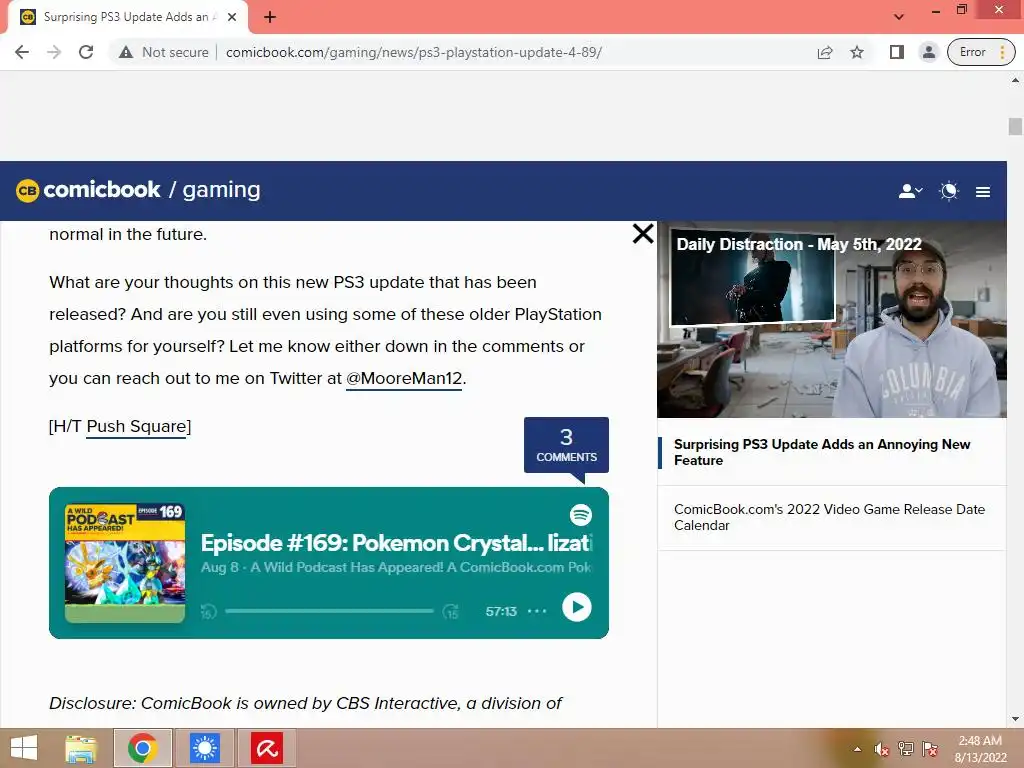The image size is (1024, 768).
Task: Toggle dark mode with the sun icon
Action: (x=949, y=191)
